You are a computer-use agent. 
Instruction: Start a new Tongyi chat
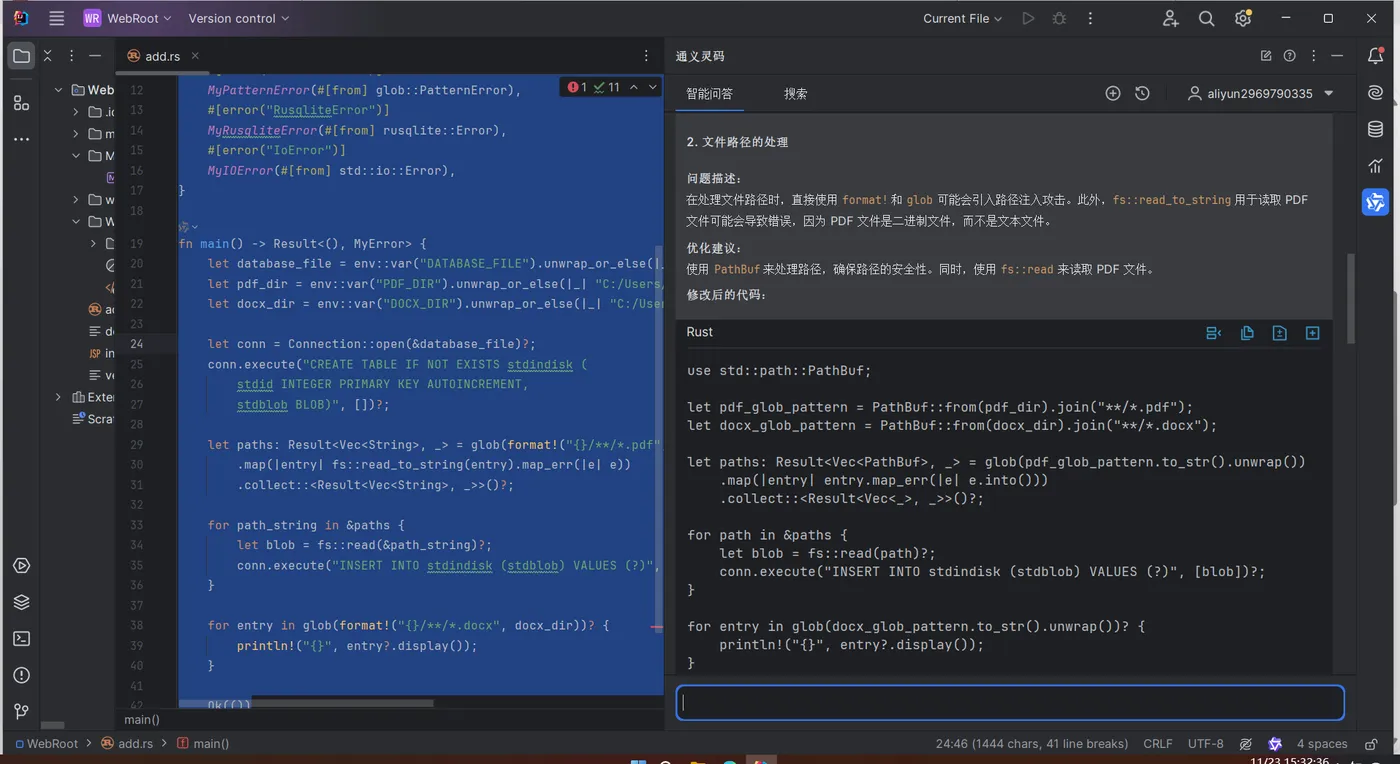pyautogui.click(x=1113, y=93)
